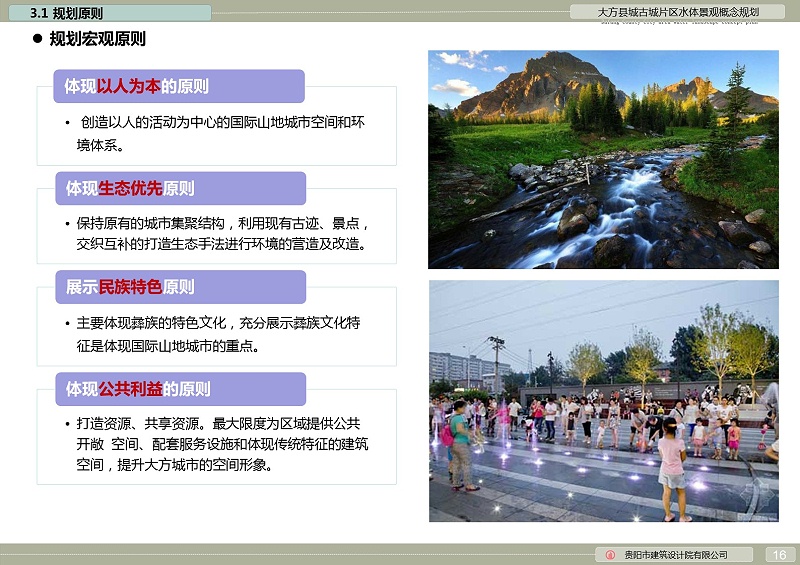The width and height of the screenshot is (800, 565).
Task: Click the red company logo icon in footer
Action: coord(609,555)
